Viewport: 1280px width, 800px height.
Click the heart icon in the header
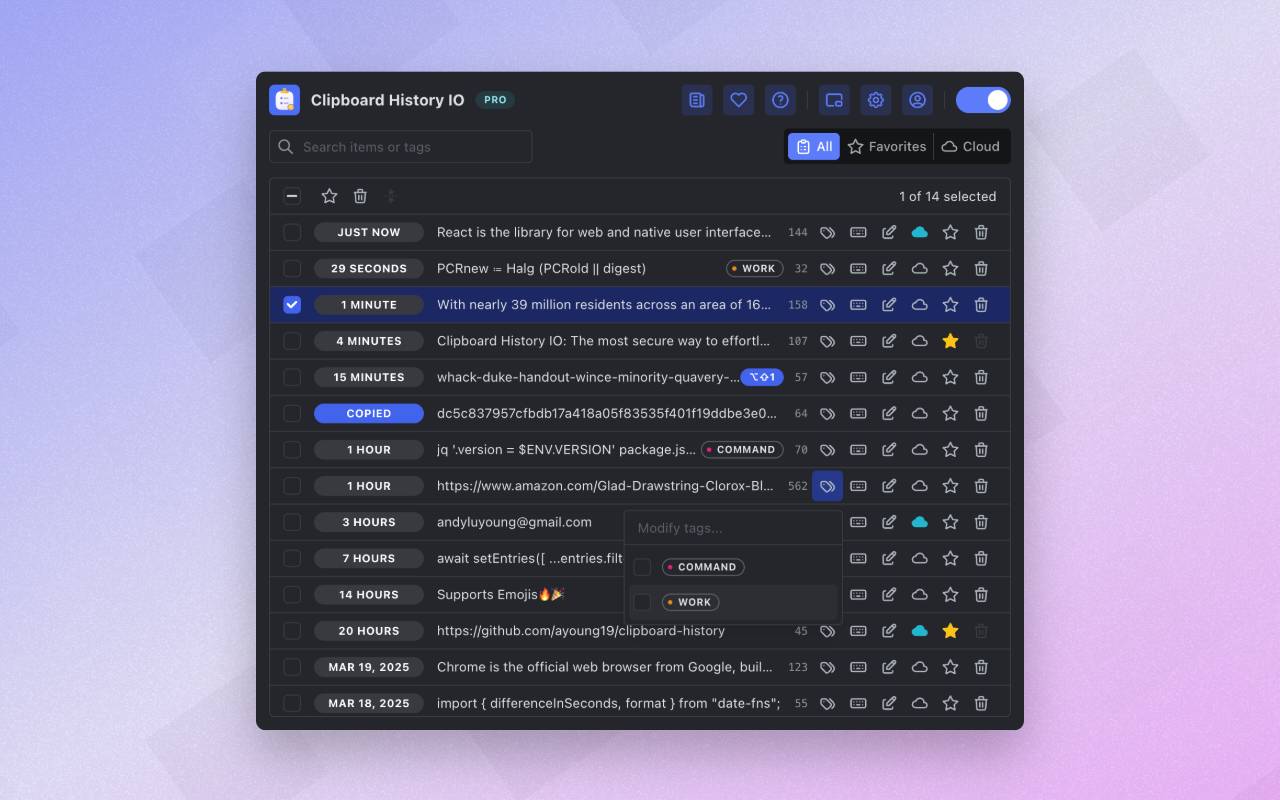click(x=738, y=100)
